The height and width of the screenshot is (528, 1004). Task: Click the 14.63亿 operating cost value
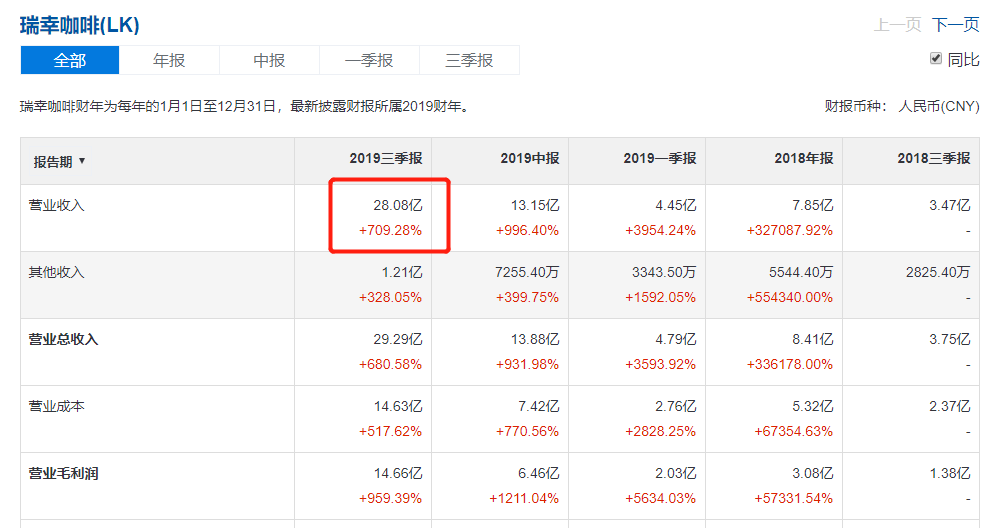click(x=398, y=406)
